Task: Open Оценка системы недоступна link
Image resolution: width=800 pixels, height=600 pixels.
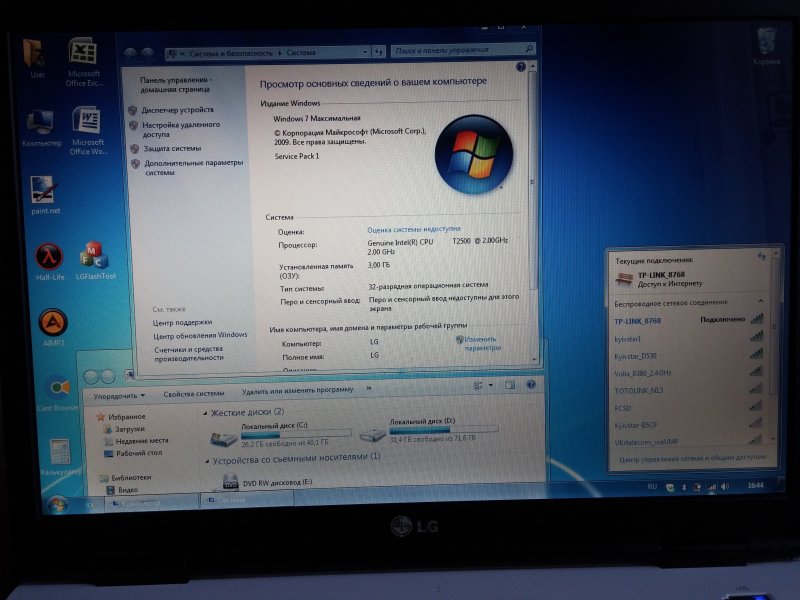Action: point(413,229)
